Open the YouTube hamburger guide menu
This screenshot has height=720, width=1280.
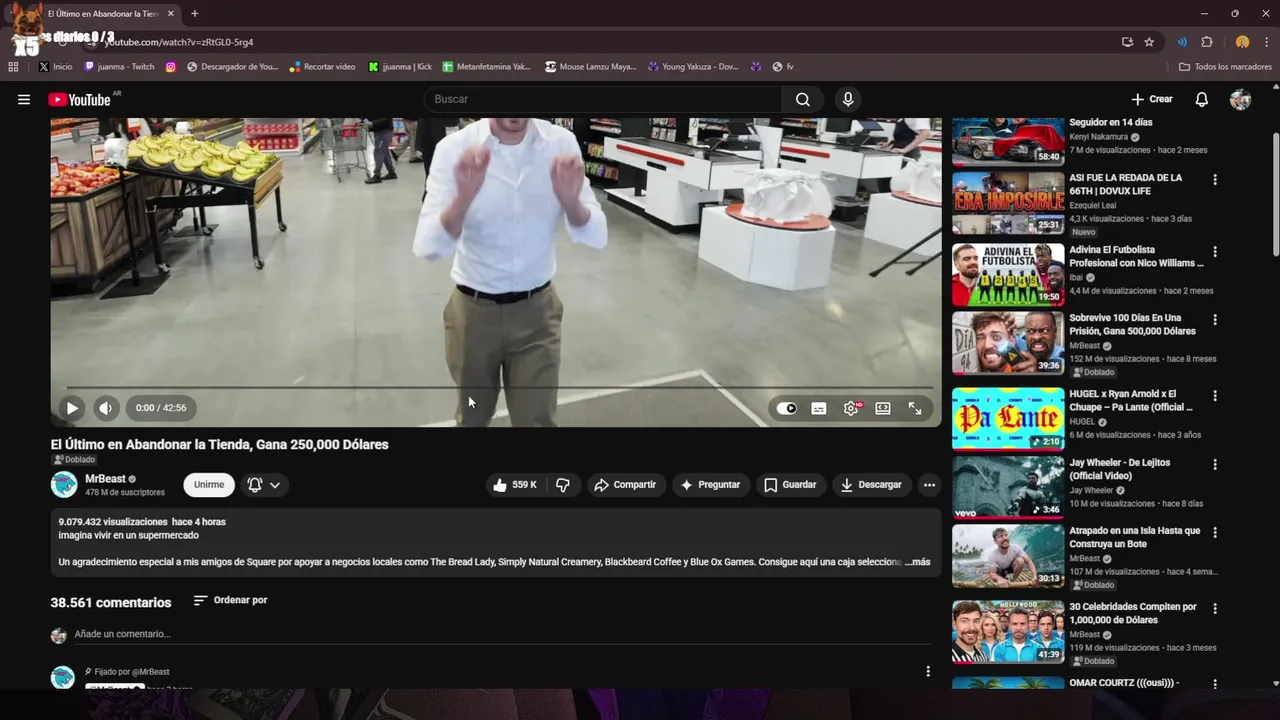tap(24, 99)
